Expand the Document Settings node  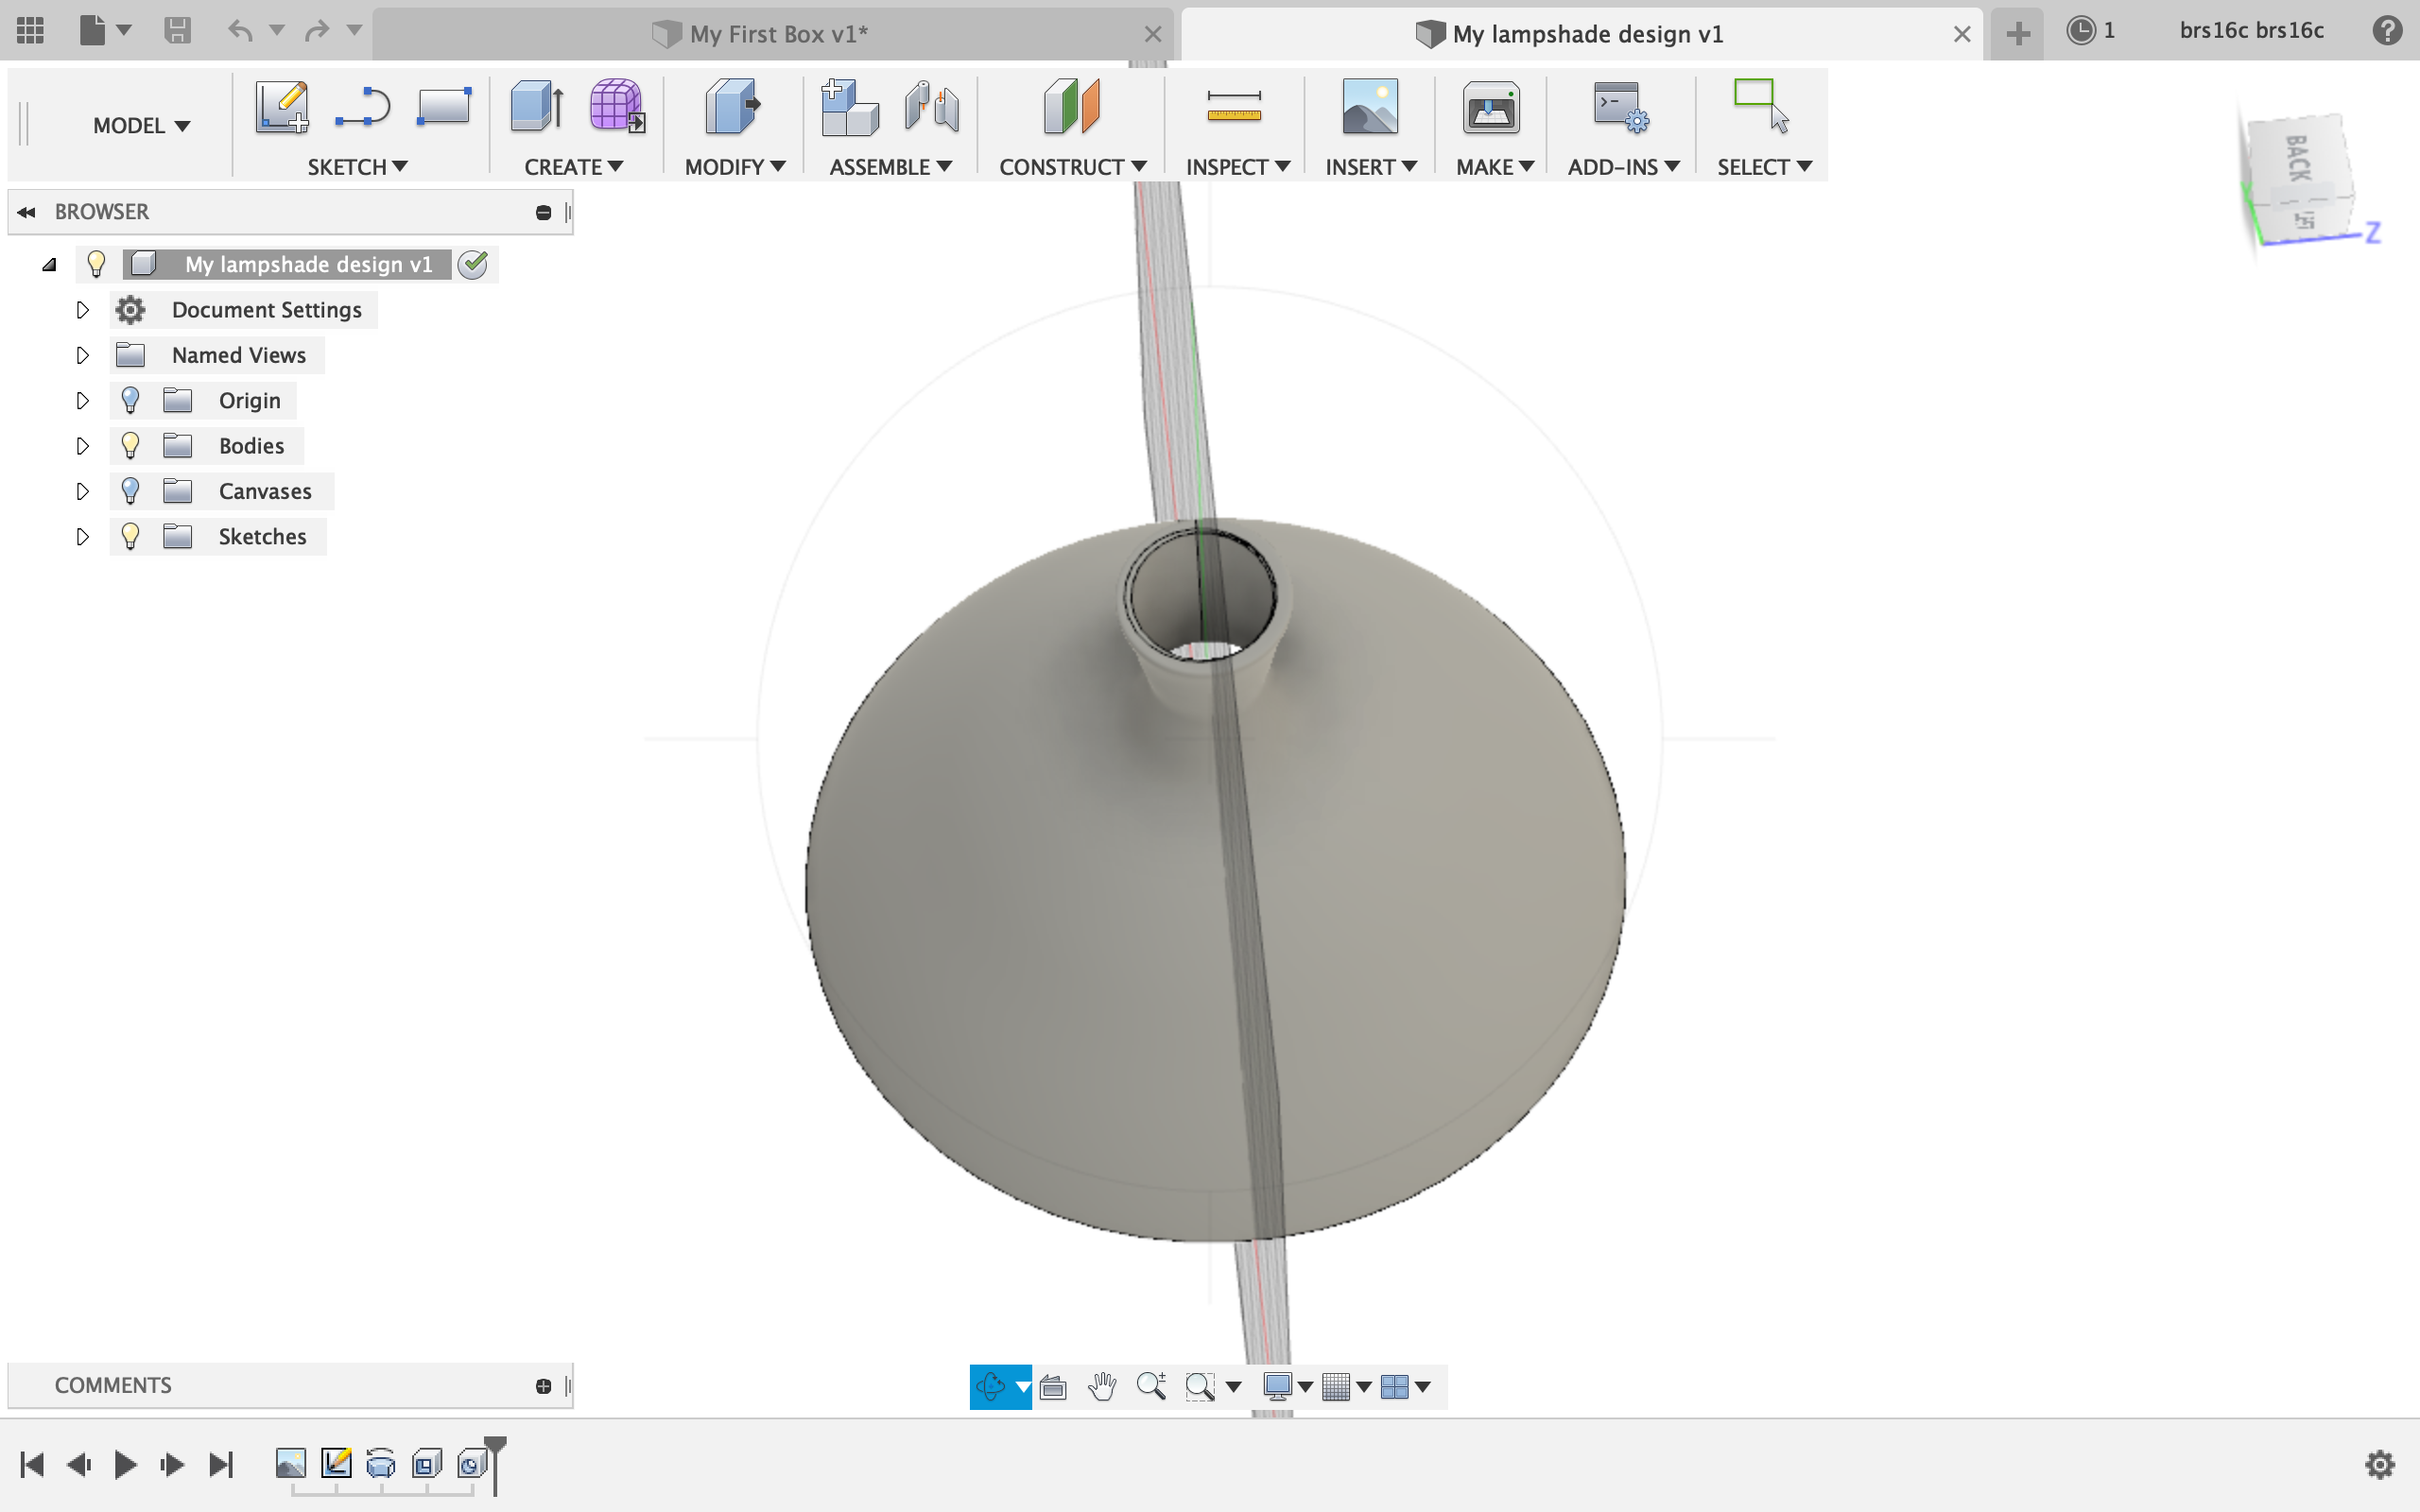tap(83, 310)
